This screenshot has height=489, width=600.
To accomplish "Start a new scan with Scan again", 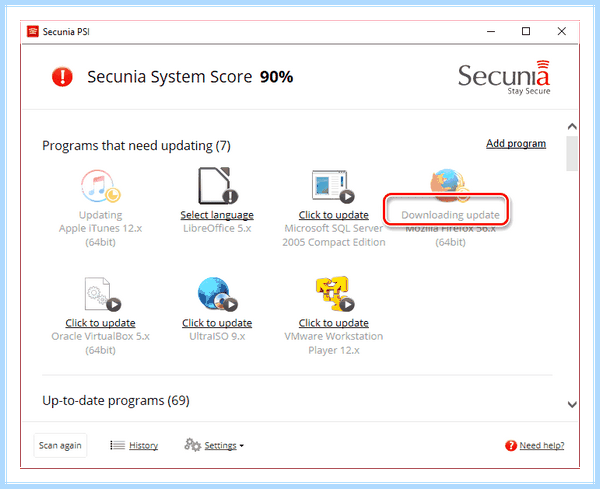I will point(60,445).
